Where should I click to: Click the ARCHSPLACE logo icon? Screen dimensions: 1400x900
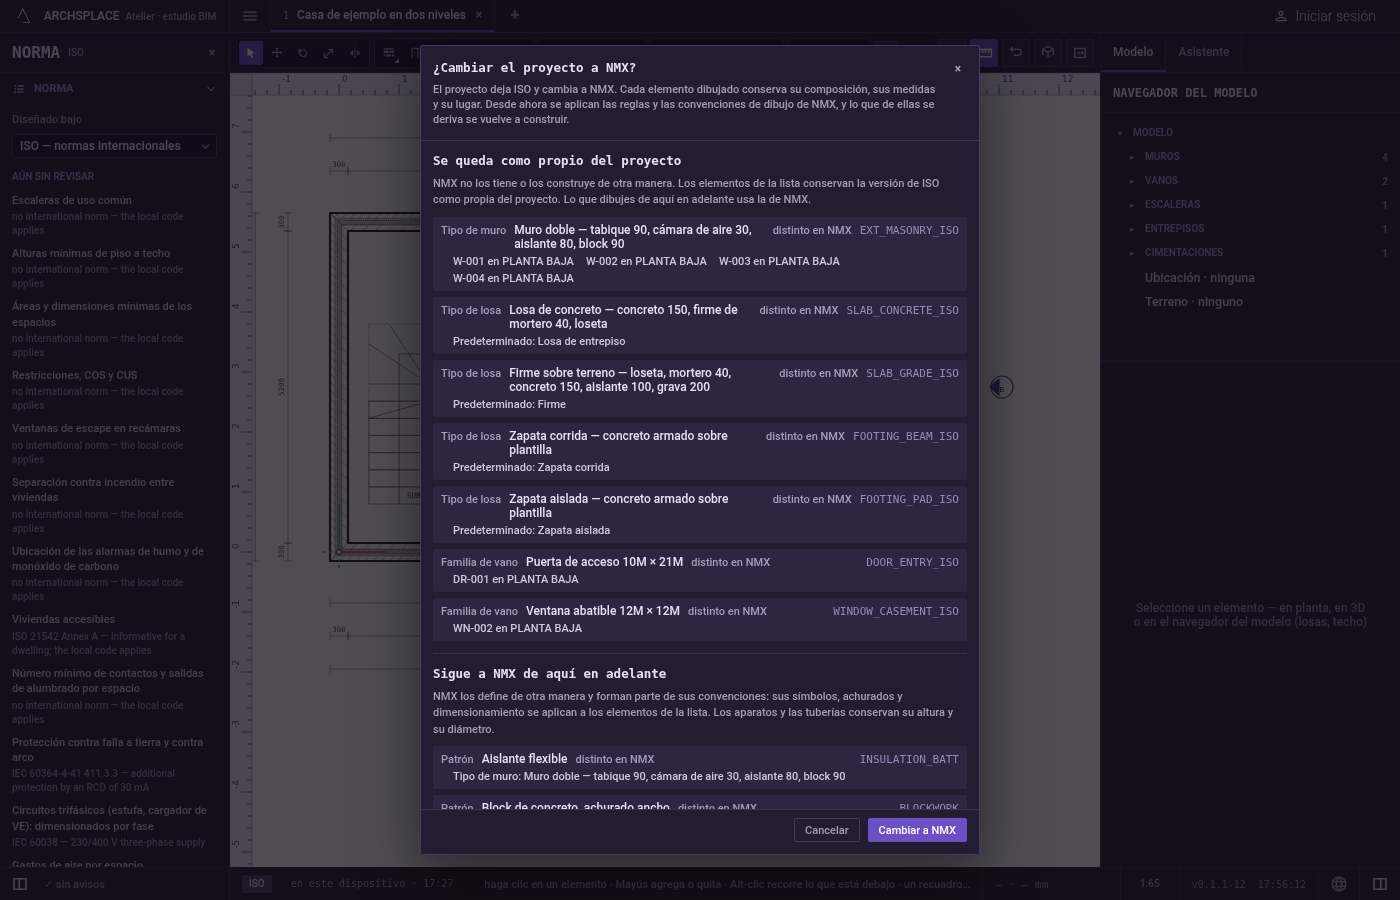point(24,16)
